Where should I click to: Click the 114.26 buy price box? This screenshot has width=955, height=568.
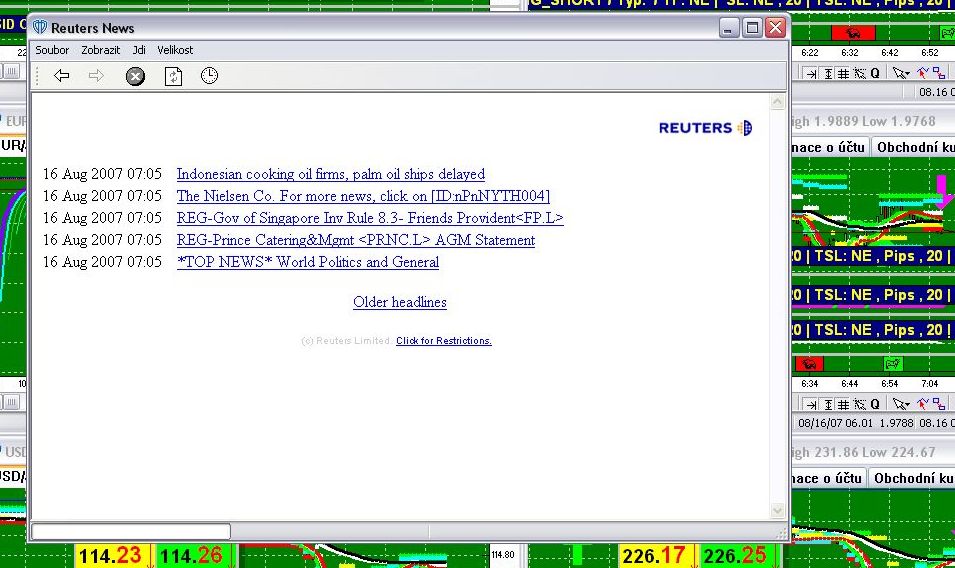(194, 556)
